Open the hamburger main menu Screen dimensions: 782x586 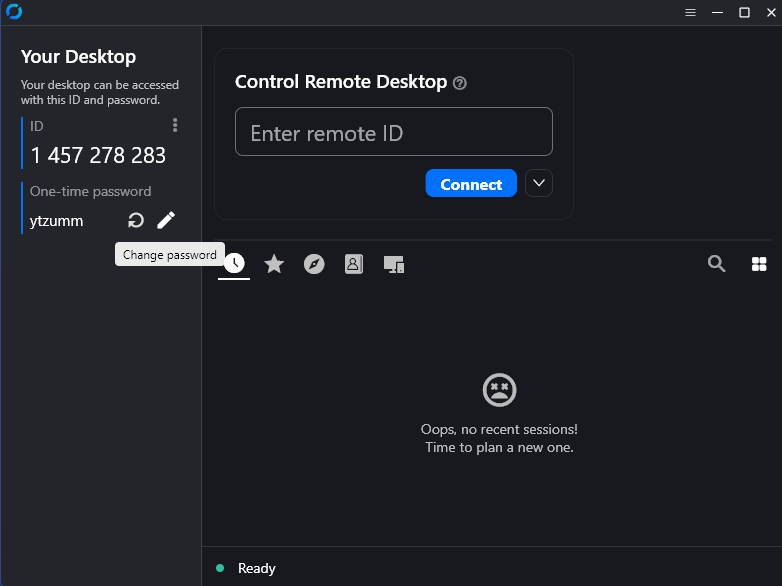[690, 12]
